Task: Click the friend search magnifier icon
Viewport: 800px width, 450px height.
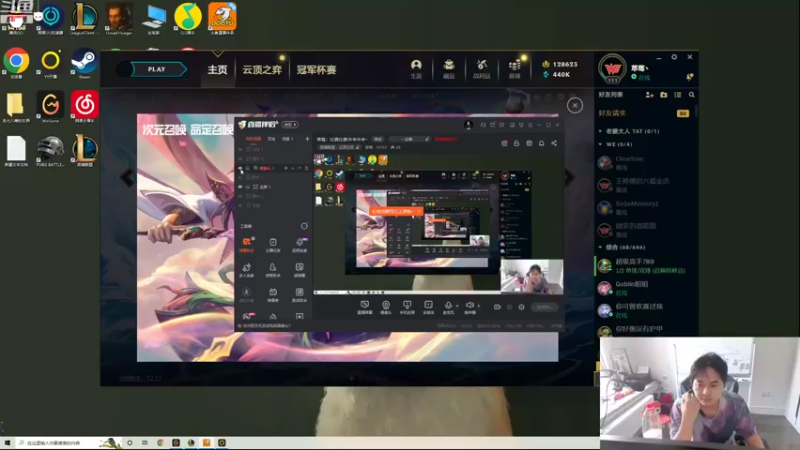Action: tap(691, 95)
